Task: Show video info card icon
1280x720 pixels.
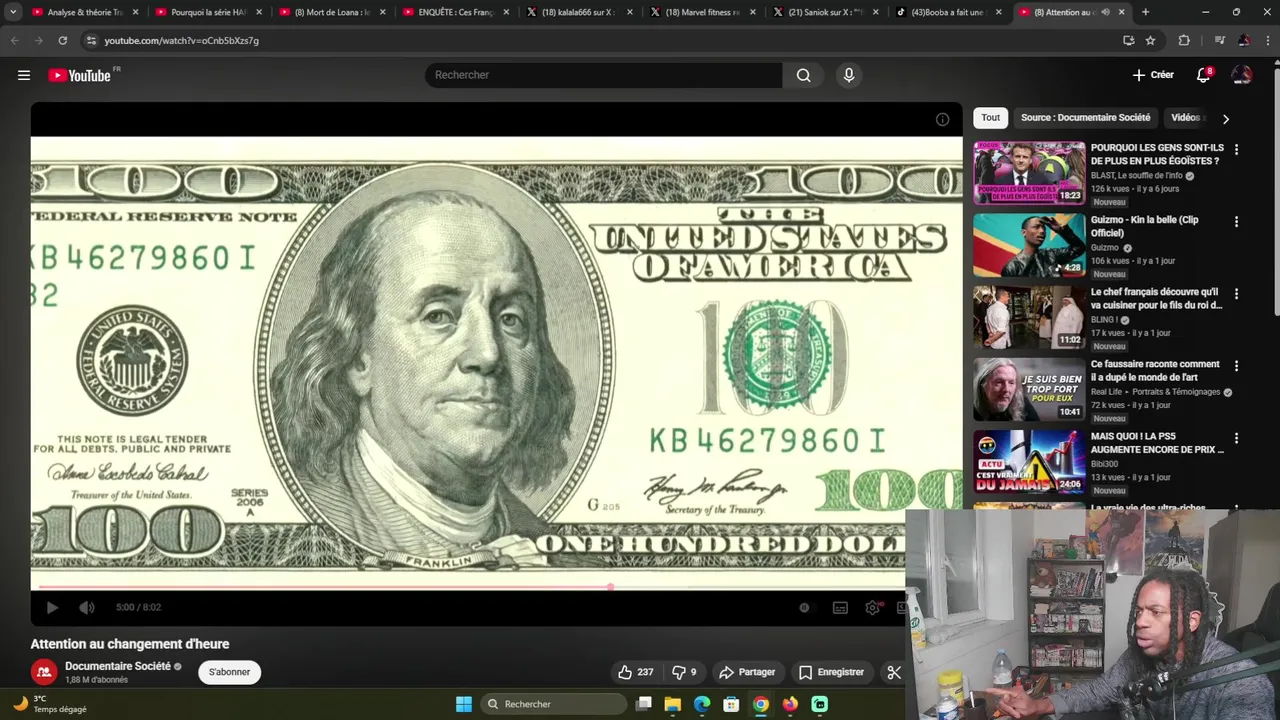Action: [942, 119]
